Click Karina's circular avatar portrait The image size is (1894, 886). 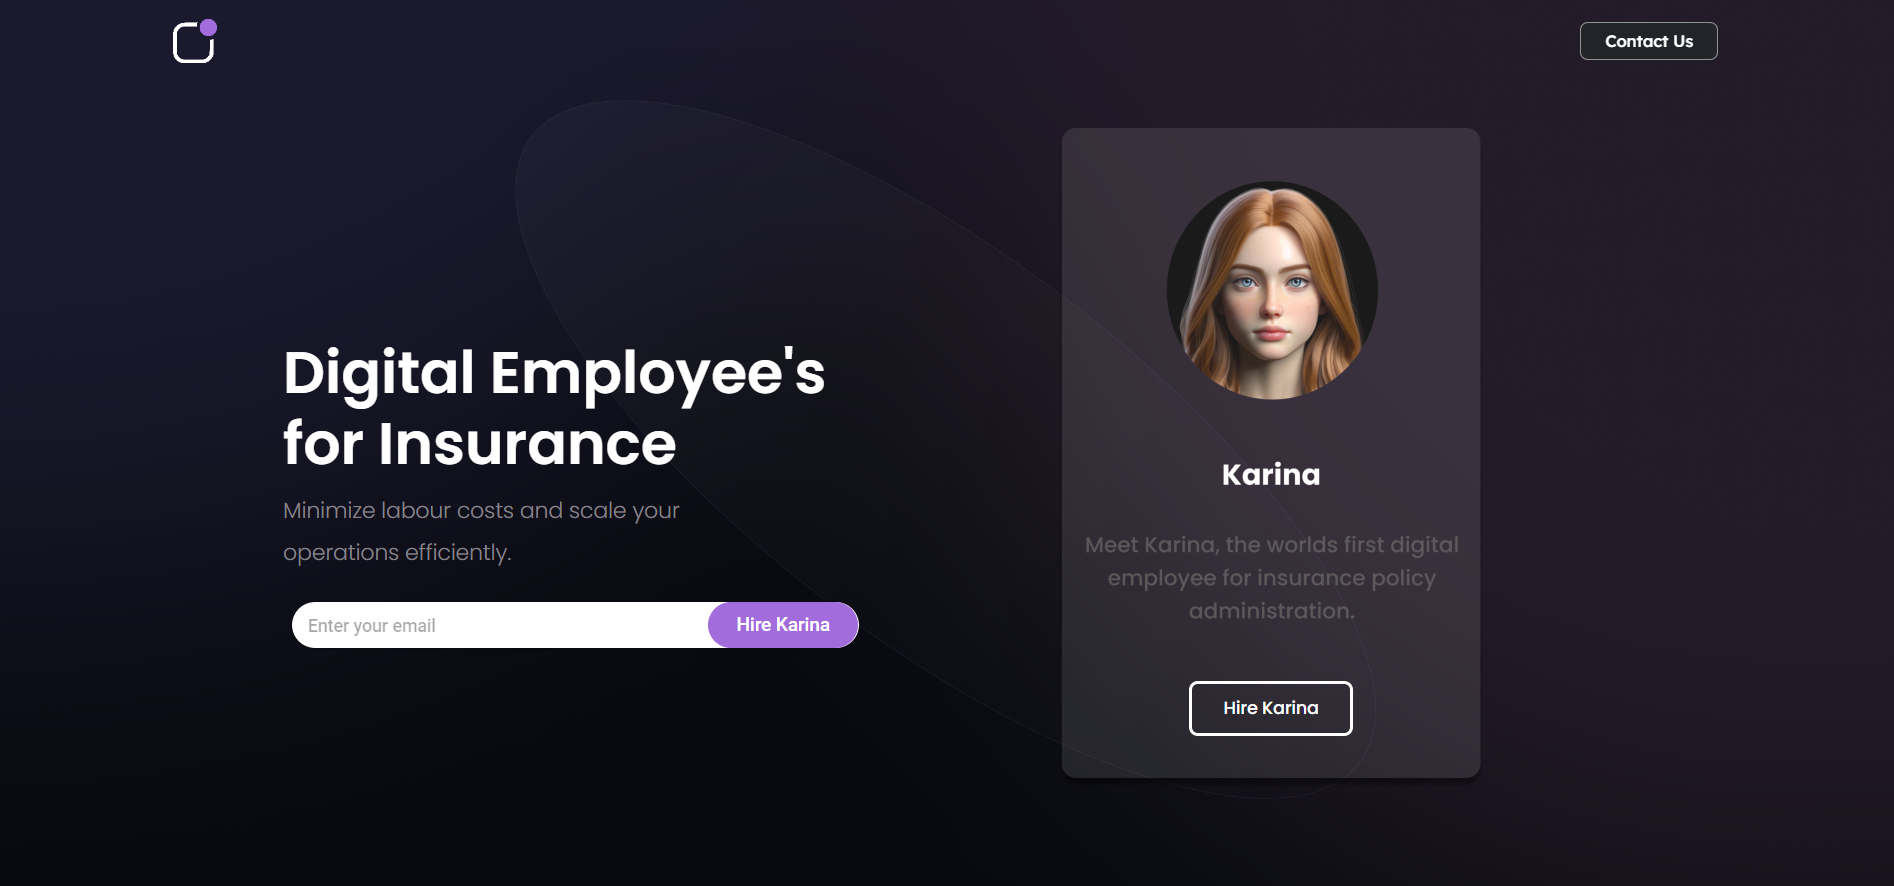coord(1271,290)
